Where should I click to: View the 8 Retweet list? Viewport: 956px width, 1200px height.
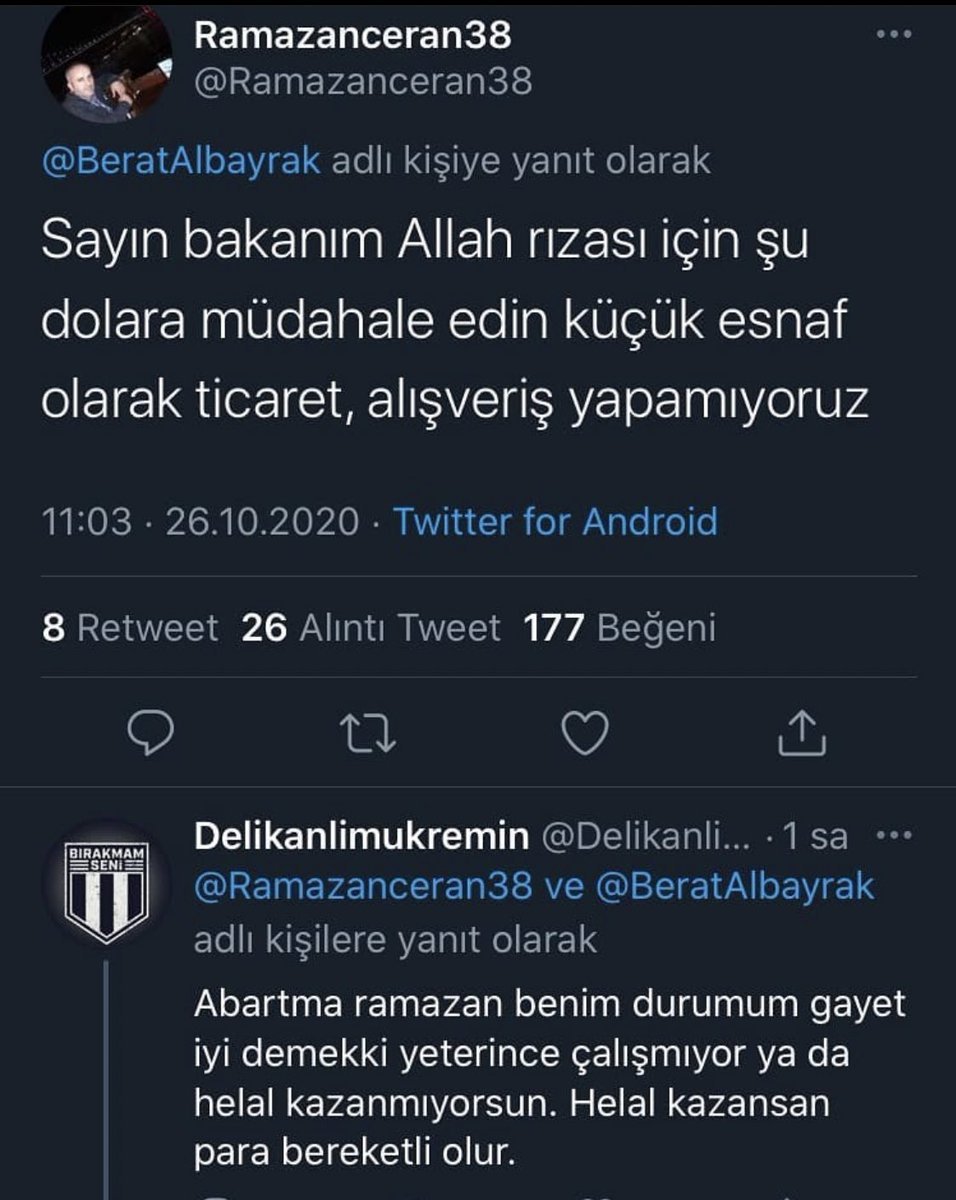point(130,627)
